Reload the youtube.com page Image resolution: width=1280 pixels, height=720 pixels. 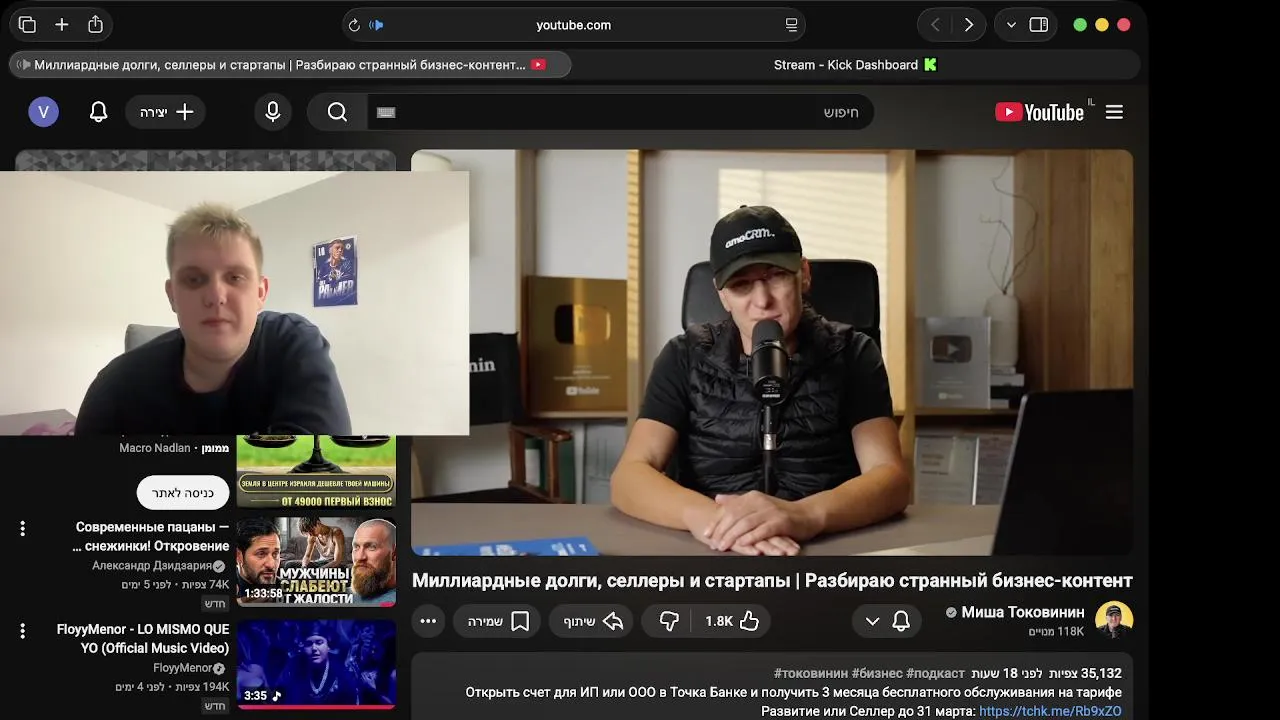pos(353,25)
